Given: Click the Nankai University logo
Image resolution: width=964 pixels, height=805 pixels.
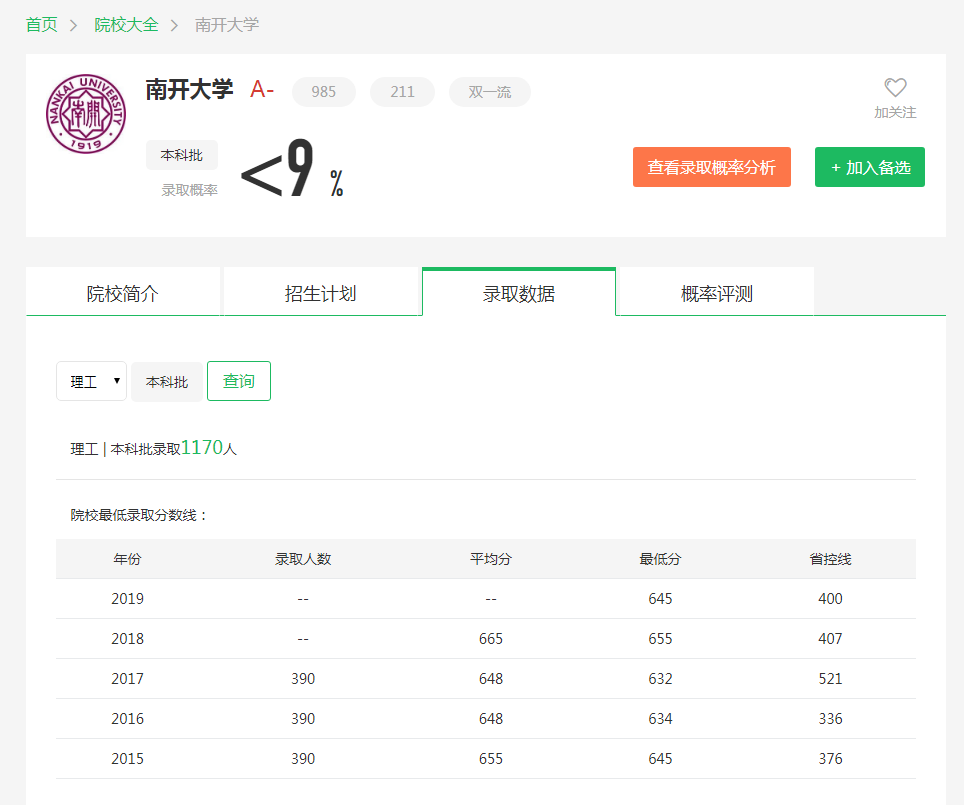Looking at the screenshot, I should 86,114.
